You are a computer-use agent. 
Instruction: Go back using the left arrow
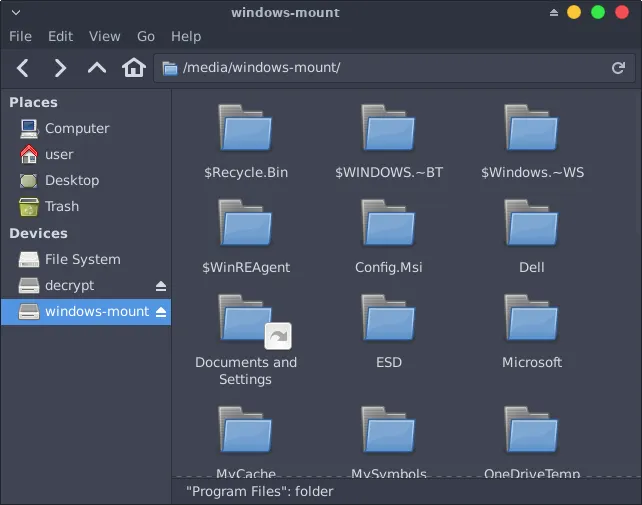click(x=23, y=68)
